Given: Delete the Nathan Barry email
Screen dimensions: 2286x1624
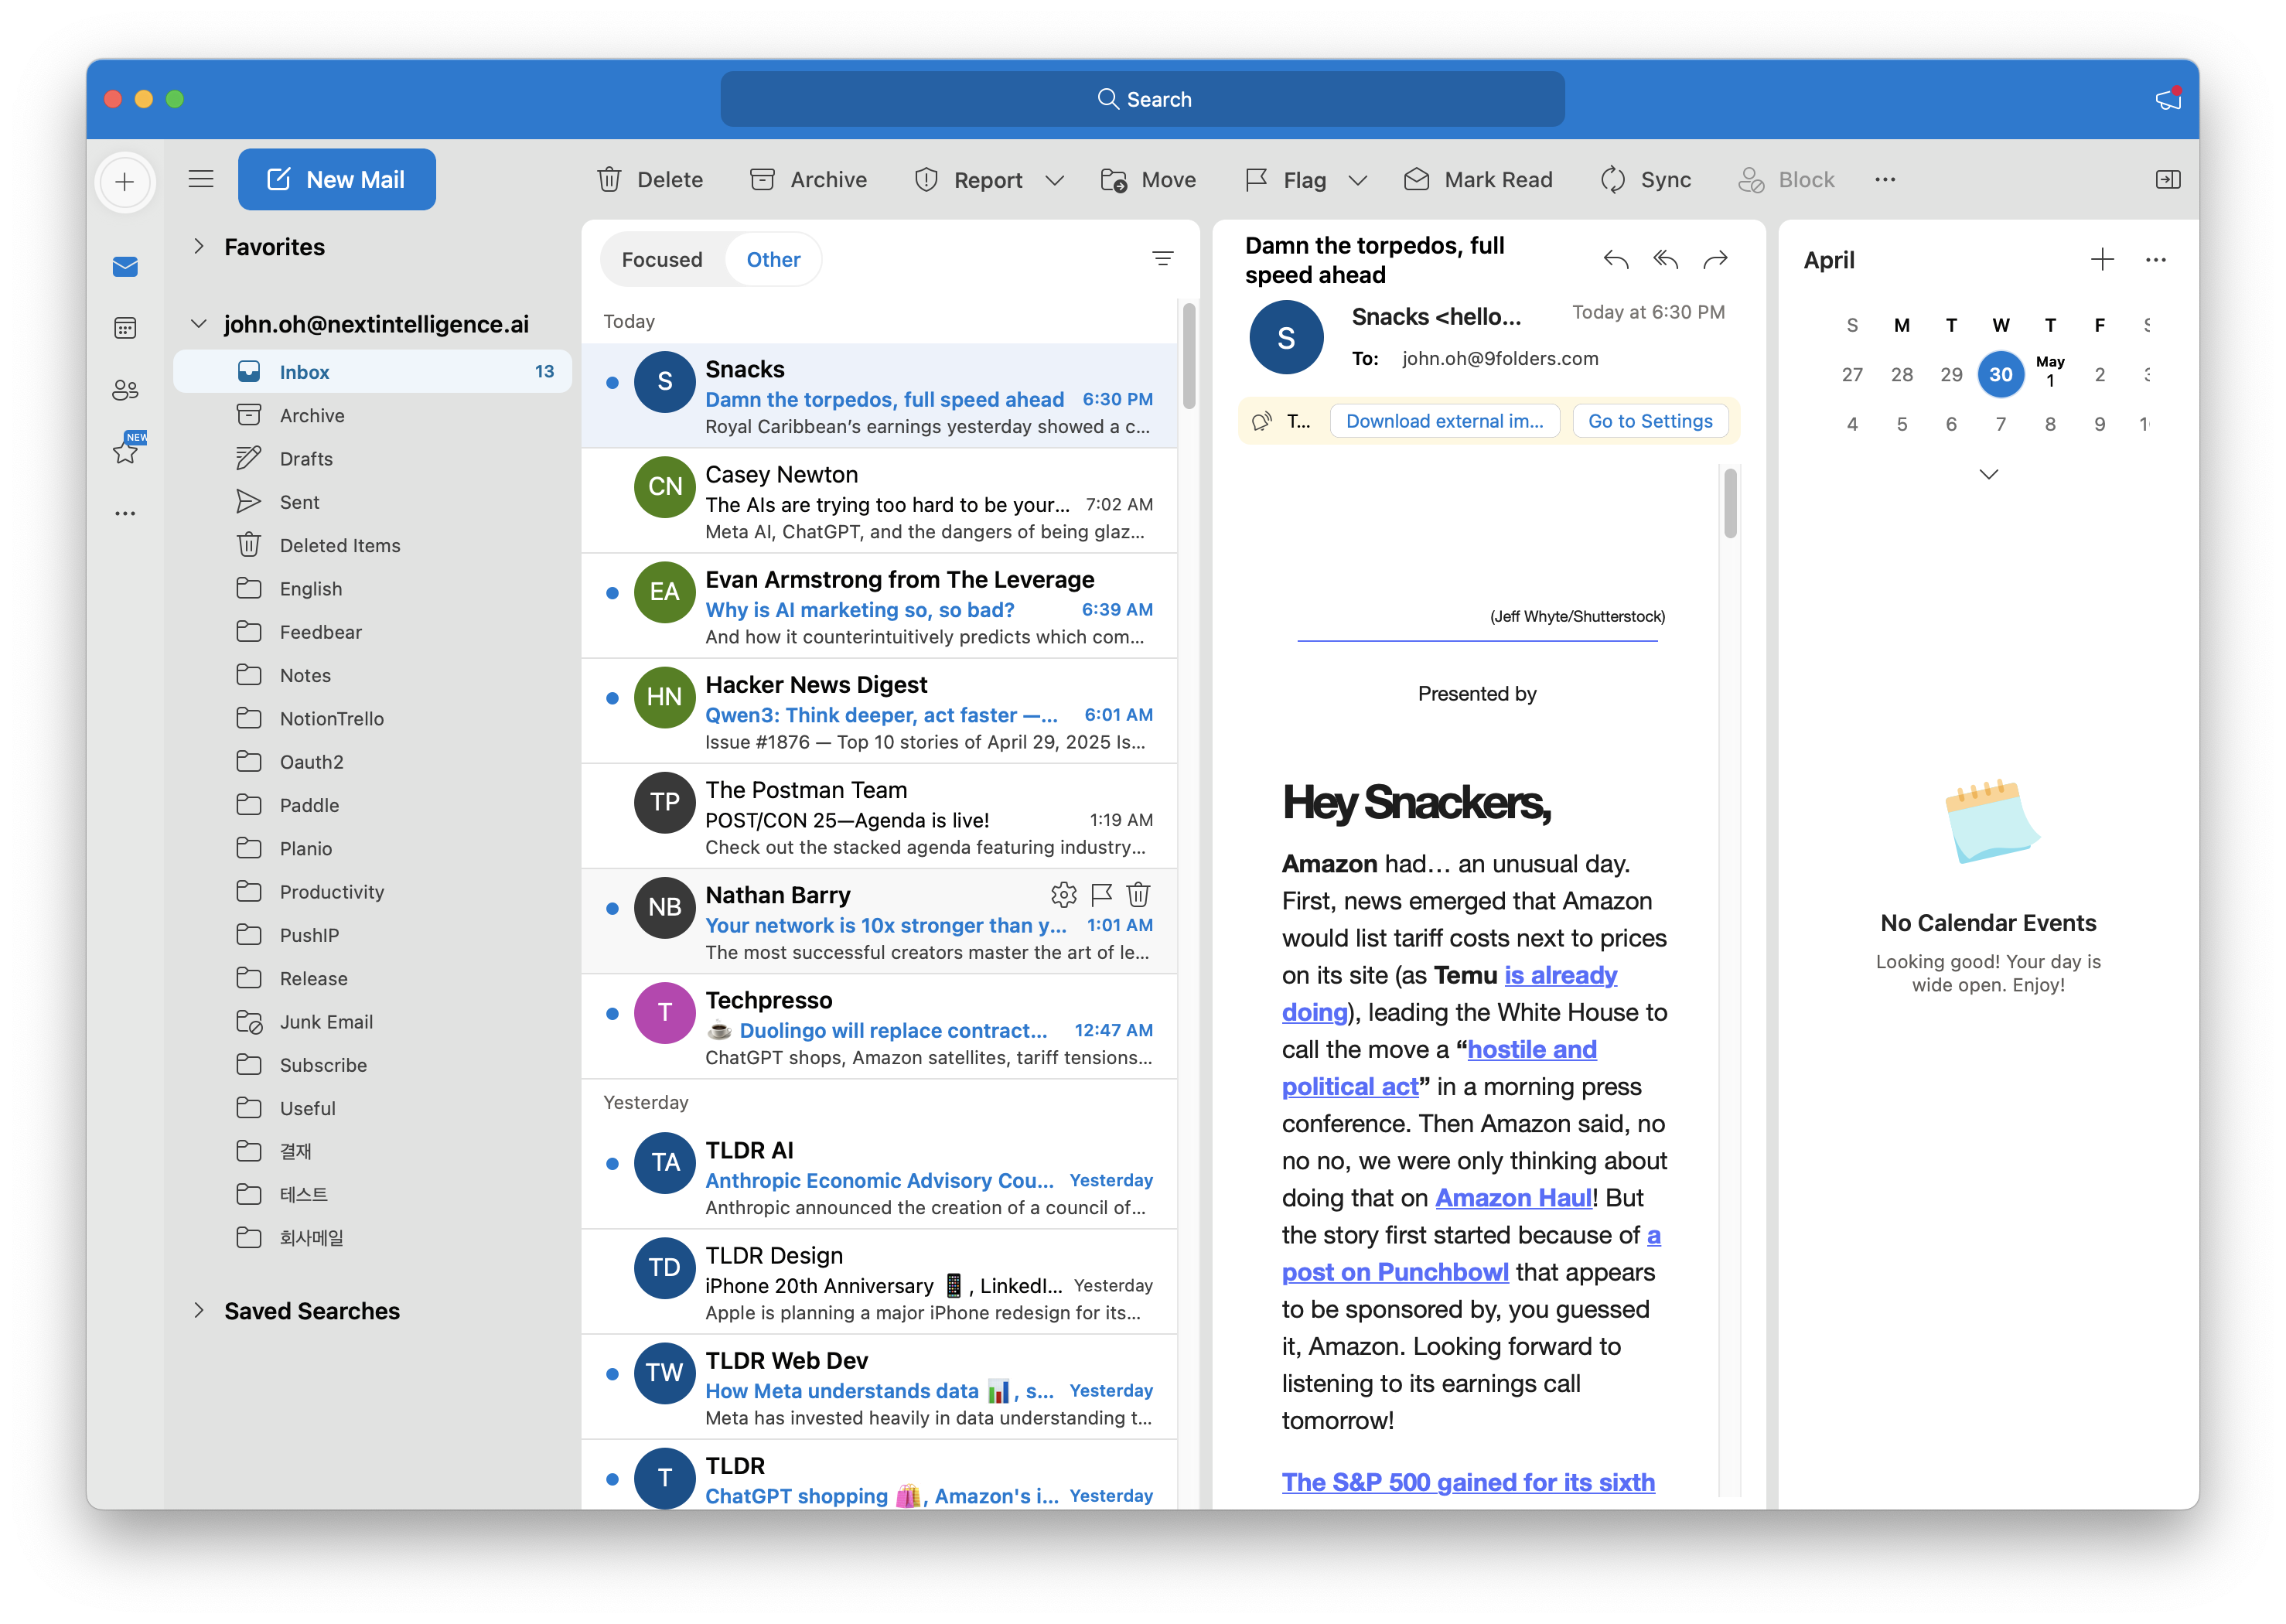Looking at the screenshot, I should click(x=1138, y=893).
